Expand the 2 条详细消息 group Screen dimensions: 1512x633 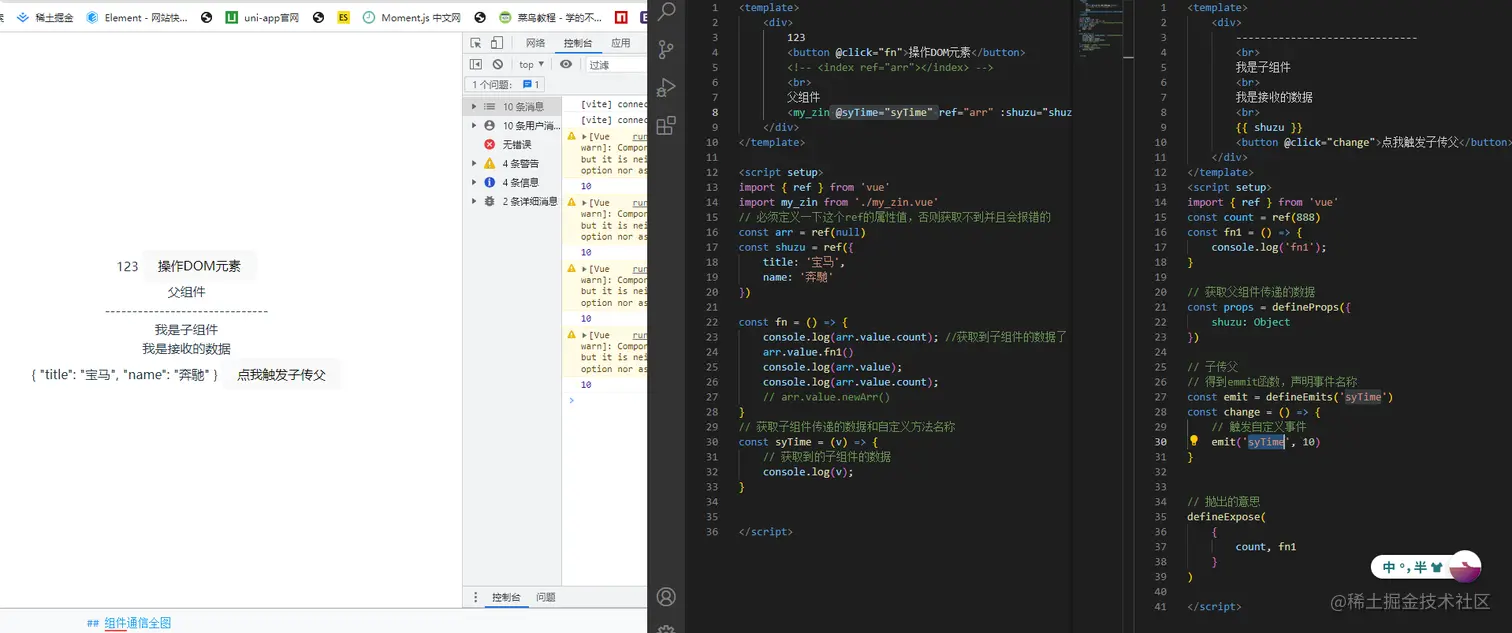(x=512, y=201)
